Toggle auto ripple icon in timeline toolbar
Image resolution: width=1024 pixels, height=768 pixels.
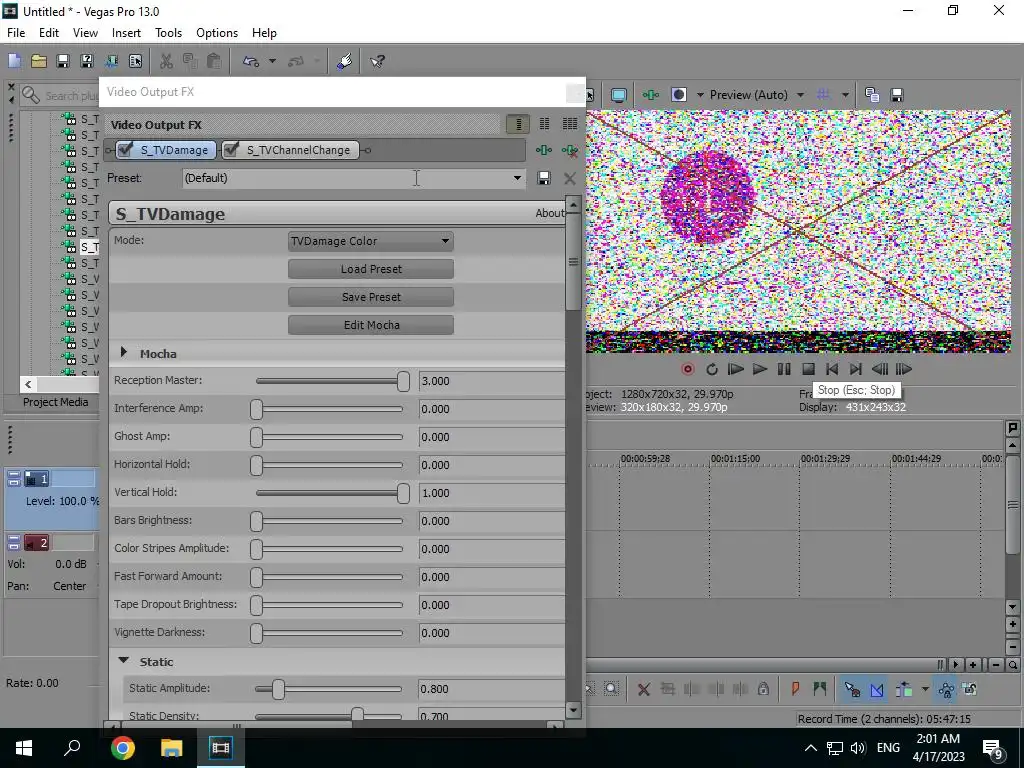tap(904, 689)
